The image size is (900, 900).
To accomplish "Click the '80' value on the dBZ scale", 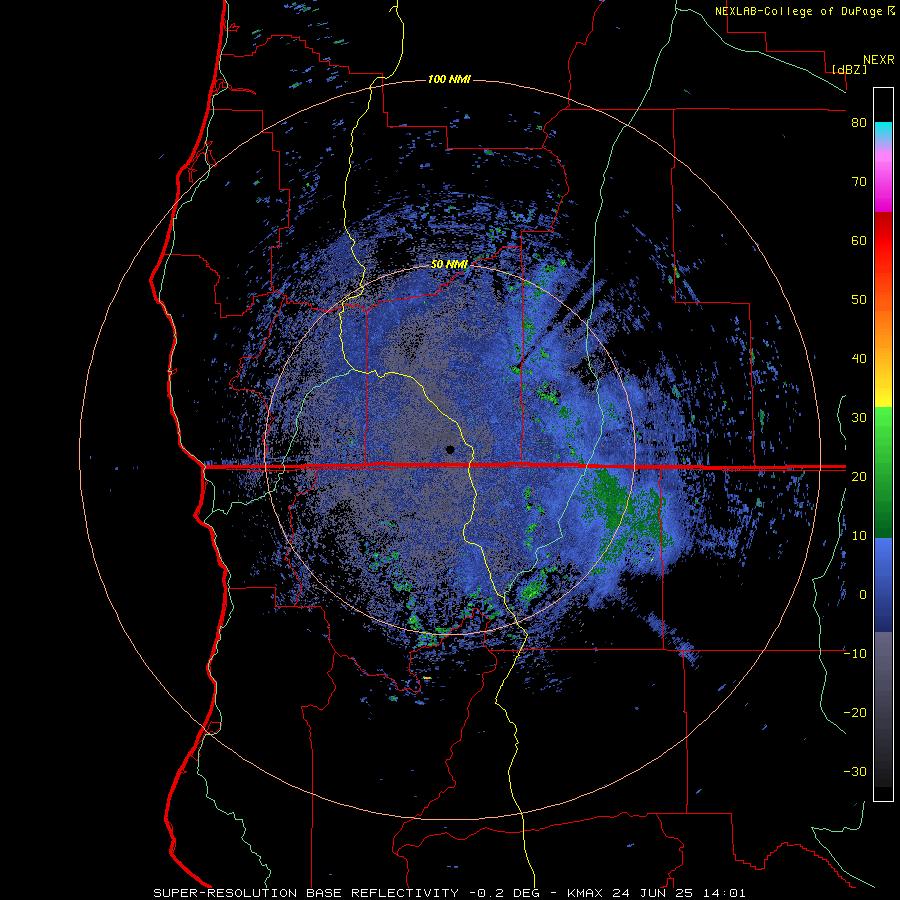I will point(859,123).
